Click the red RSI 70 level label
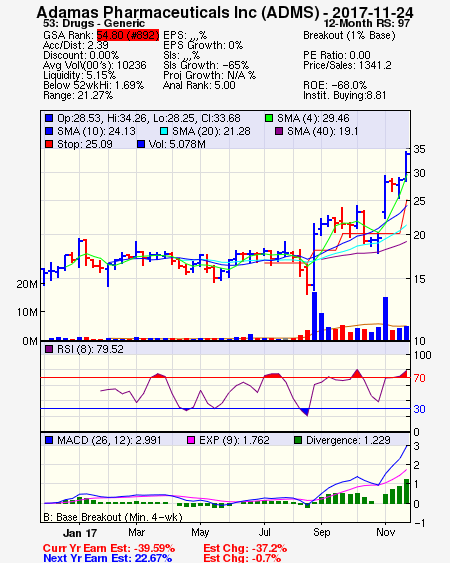Image resolution: width=450 pixels, height=563 pixels. click(419, 378)
